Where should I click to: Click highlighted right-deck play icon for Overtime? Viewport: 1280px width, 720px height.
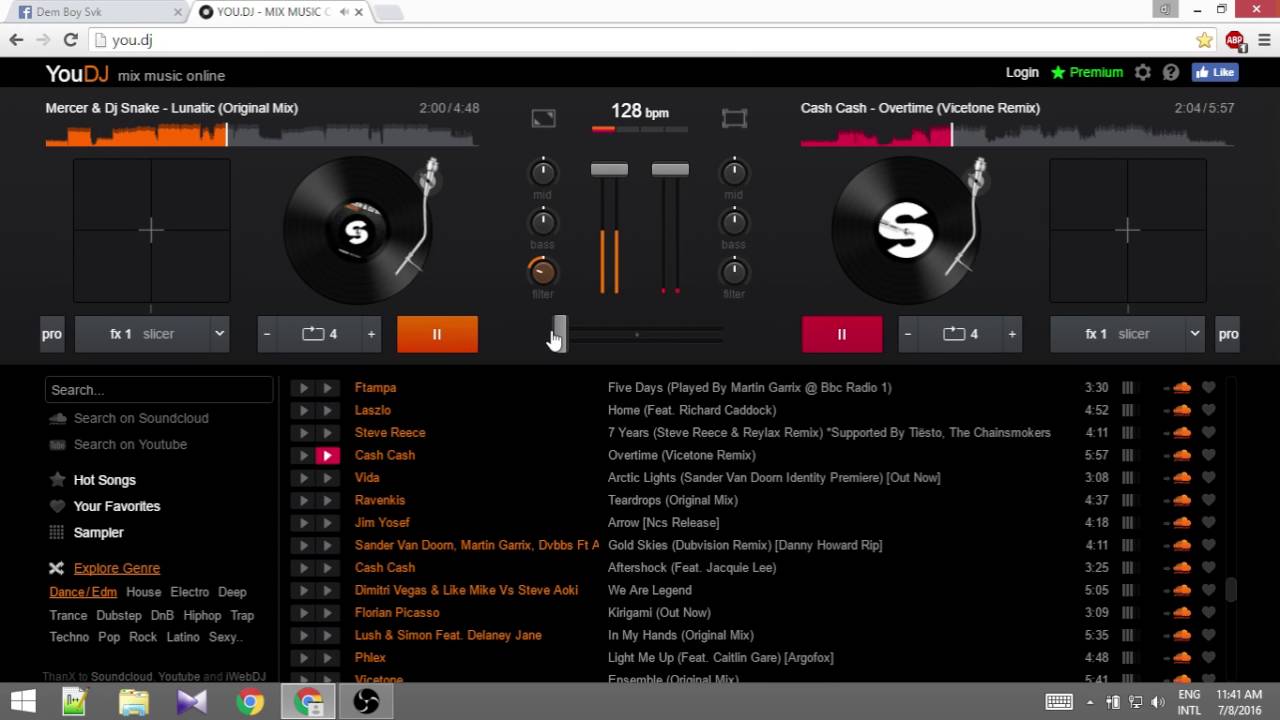point(327,455)
